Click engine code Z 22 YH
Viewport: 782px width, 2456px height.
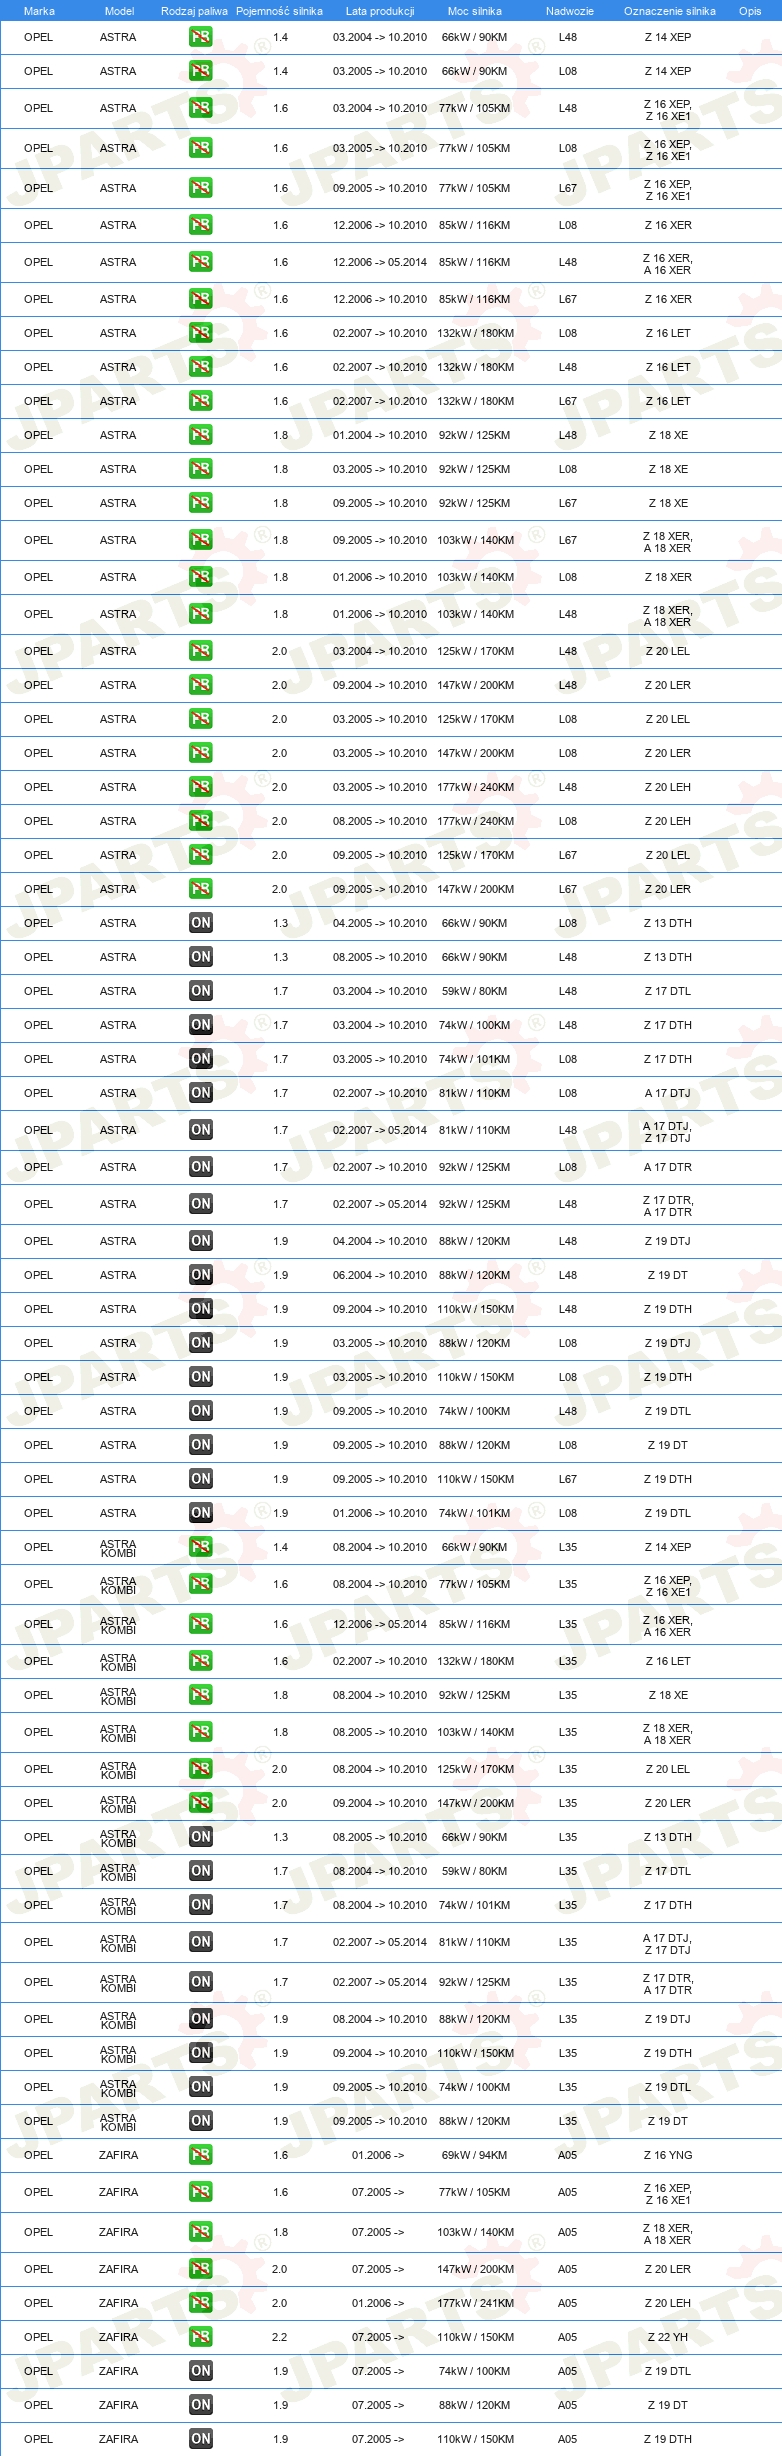tap(668, 2337)
